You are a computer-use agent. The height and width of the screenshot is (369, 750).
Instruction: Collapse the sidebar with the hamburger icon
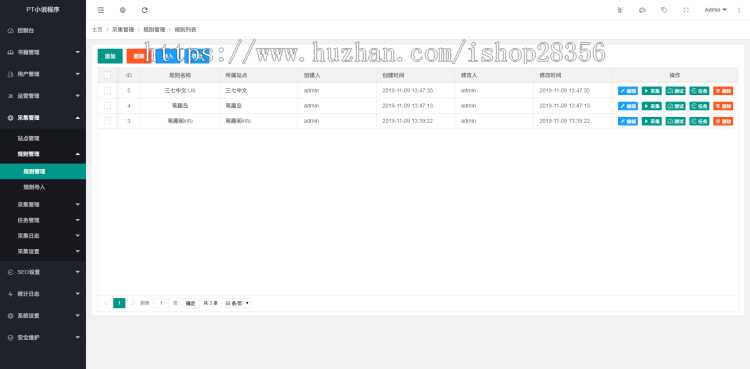[100, 10]
